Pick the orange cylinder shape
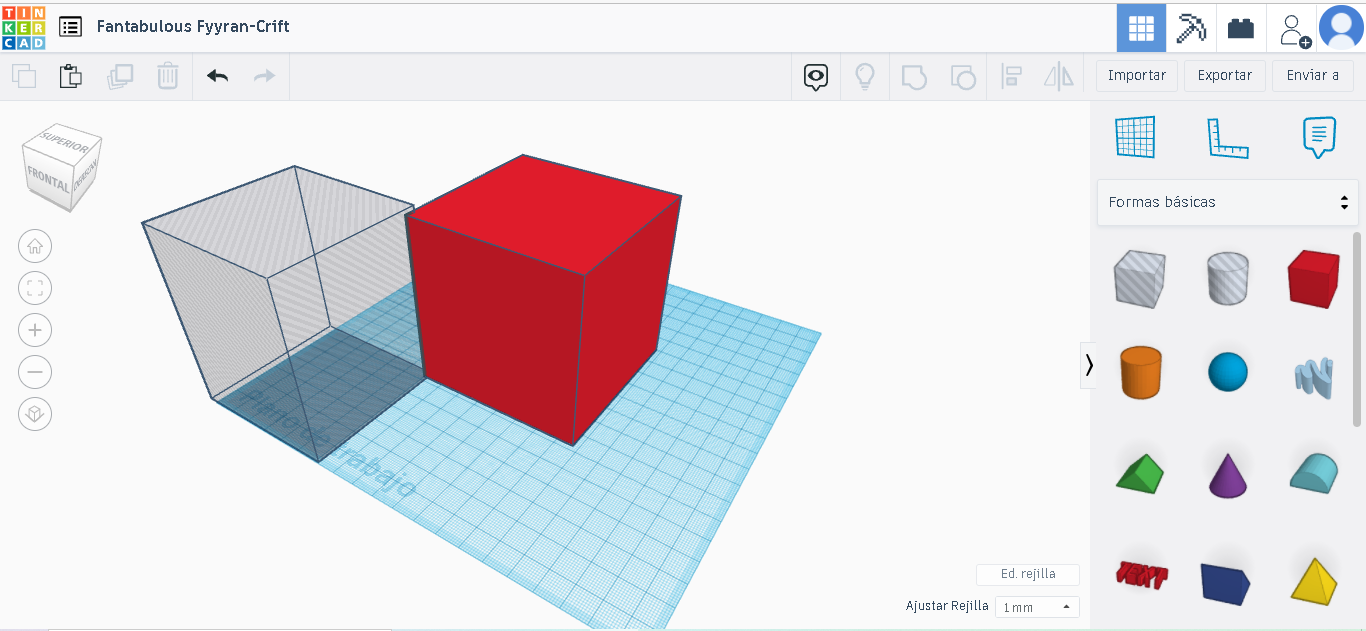The height and width of the screenshot is (631, 1366). [1140, 372]
